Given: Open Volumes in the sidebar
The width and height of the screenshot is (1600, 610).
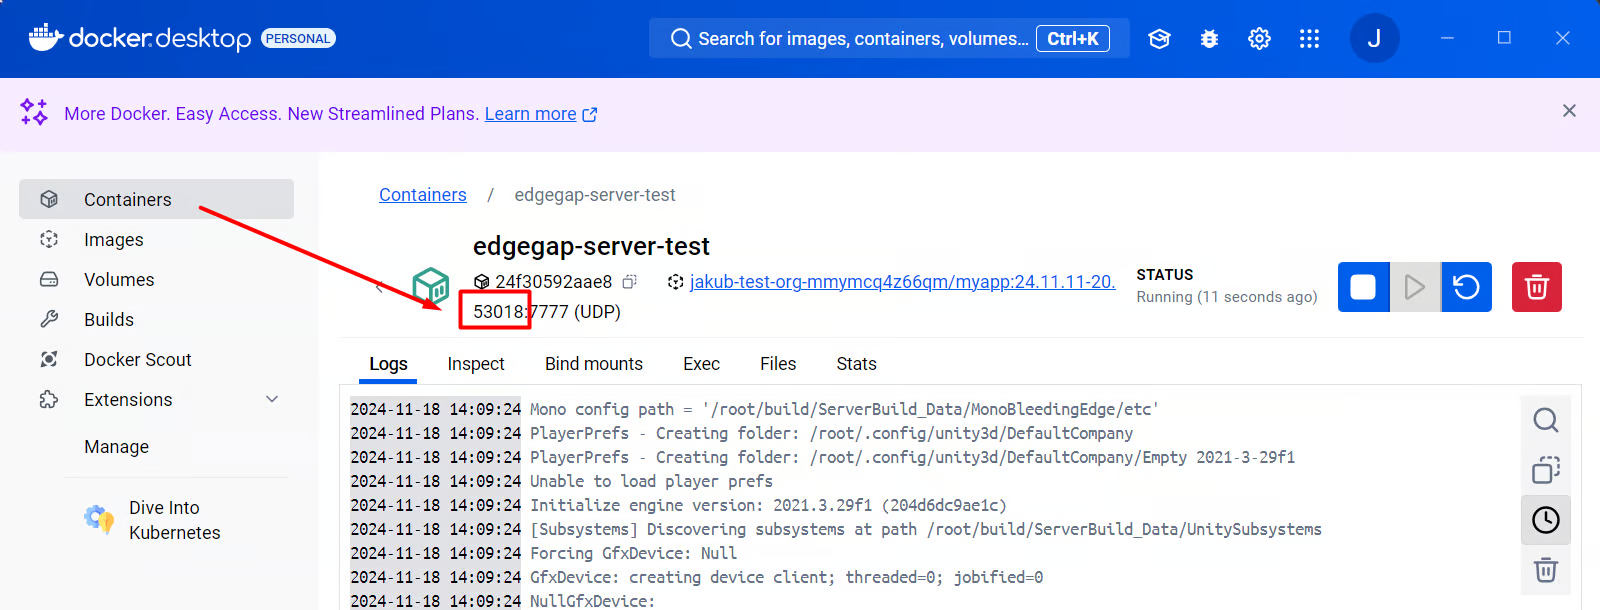Looking at the screenshot, I should click(x=156, y=280).
